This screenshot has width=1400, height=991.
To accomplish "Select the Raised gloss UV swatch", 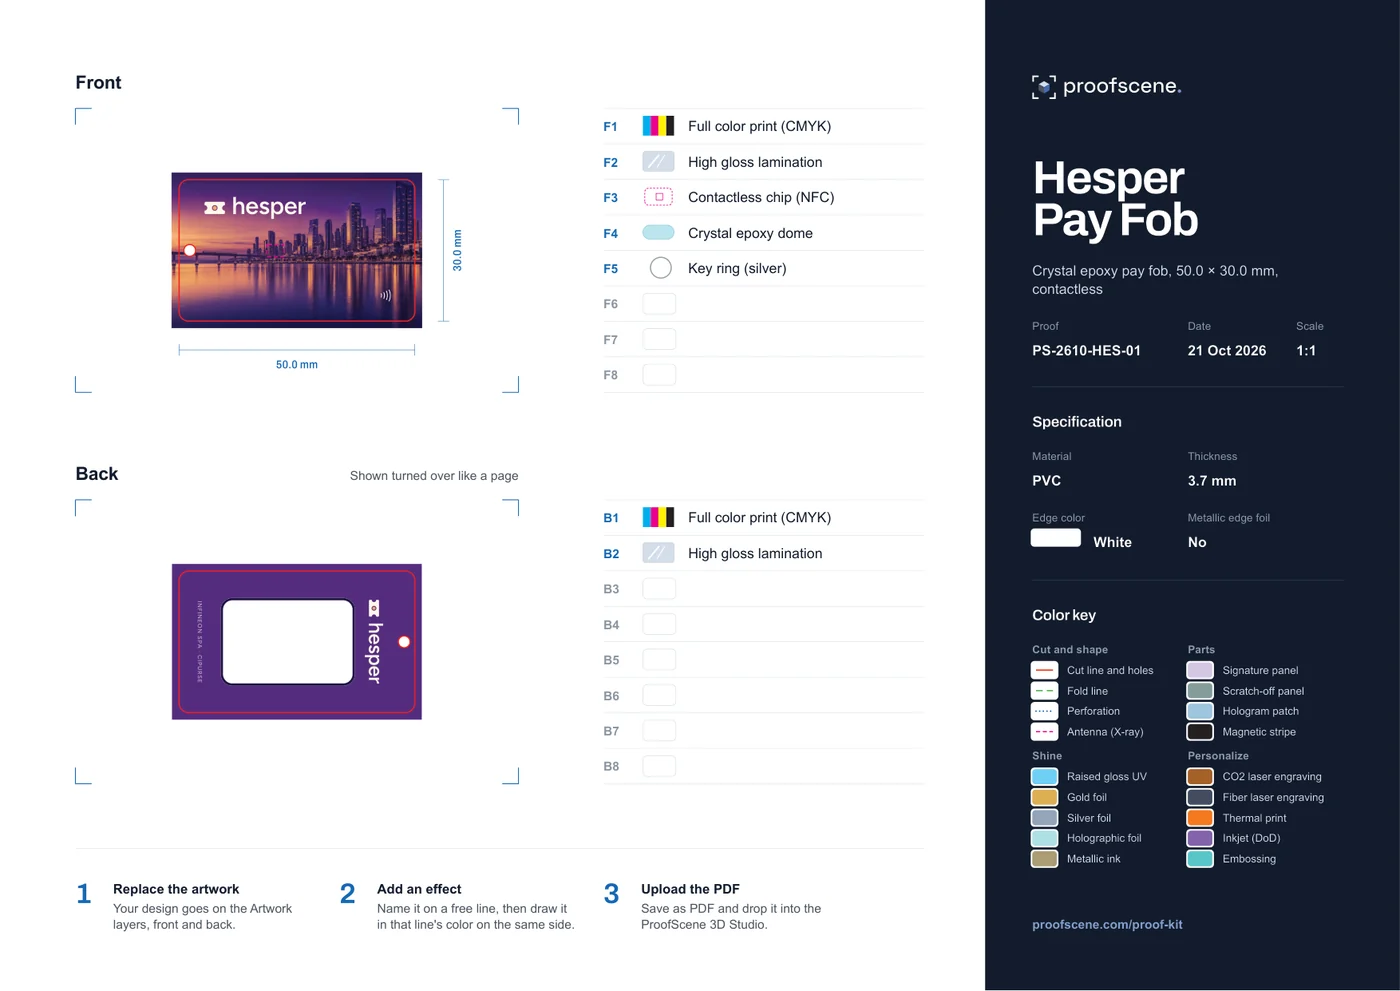I will tap(1044, 777).
